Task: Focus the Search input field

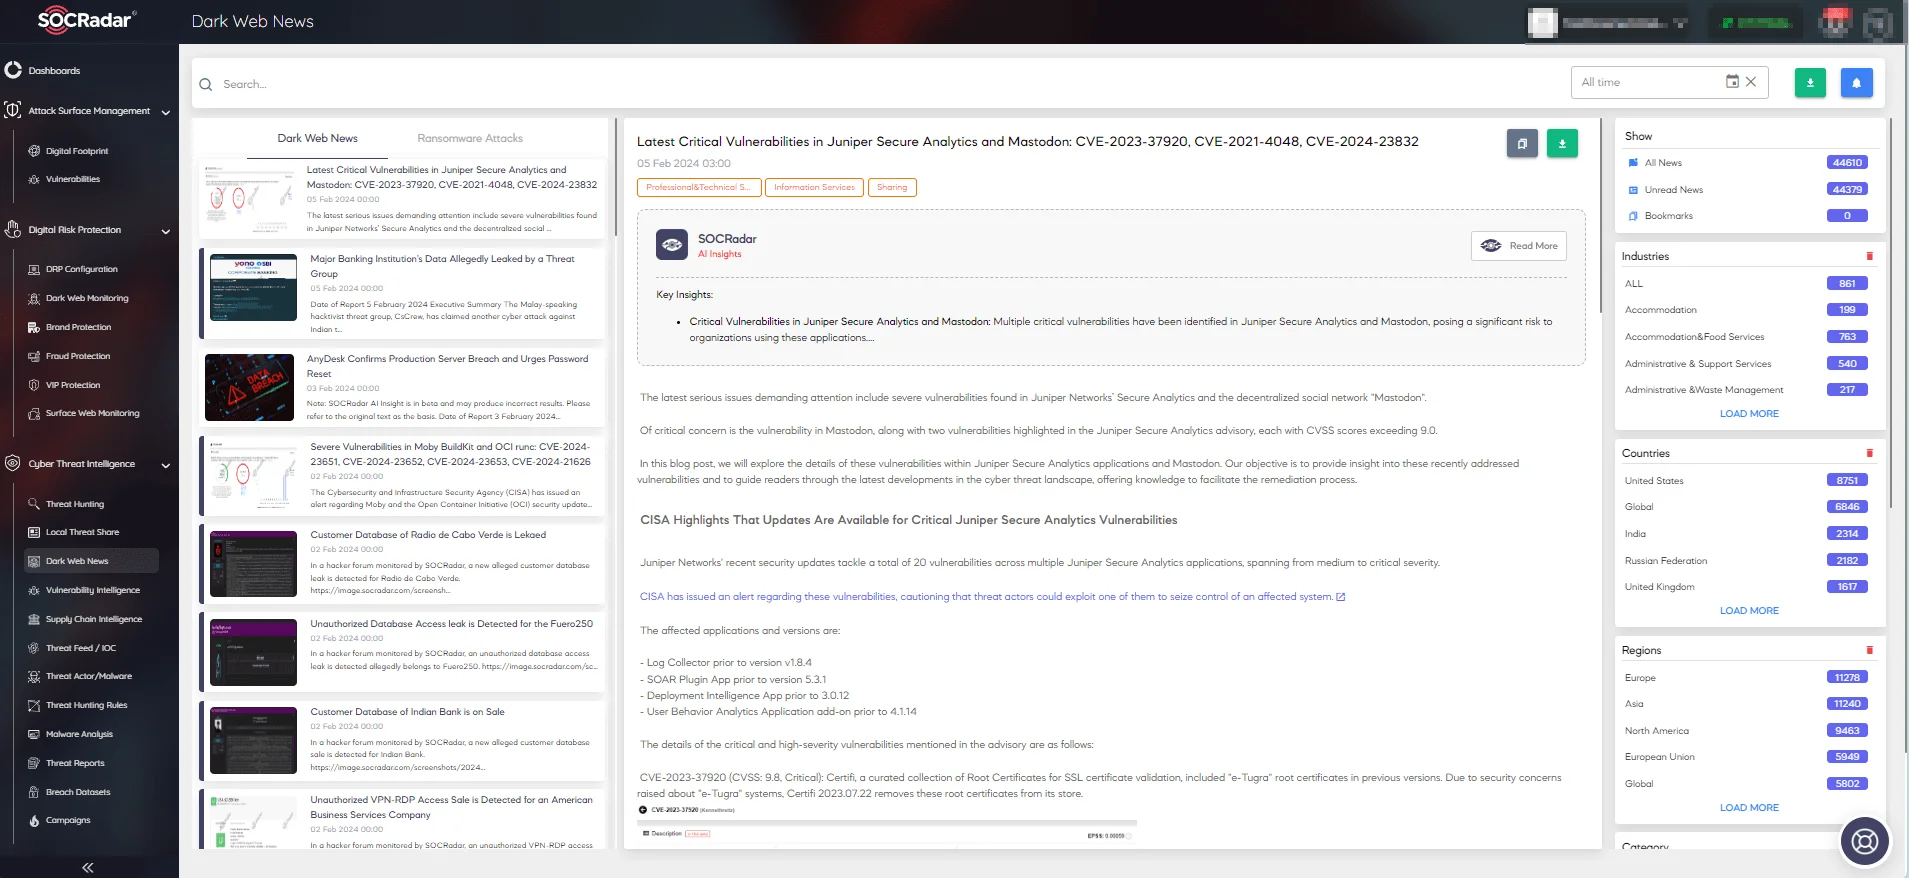Action: coord(880,84)
